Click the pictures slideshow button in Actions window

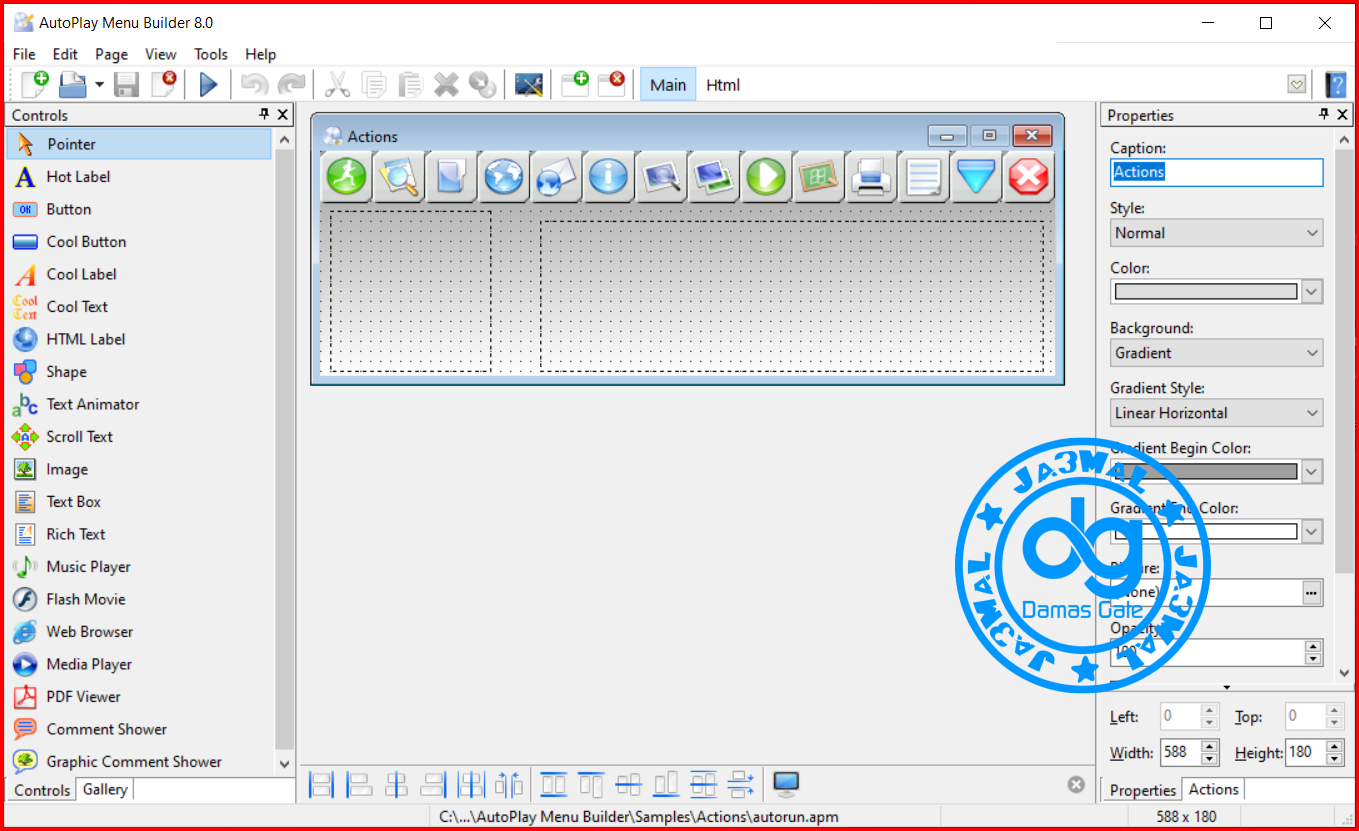713,177
